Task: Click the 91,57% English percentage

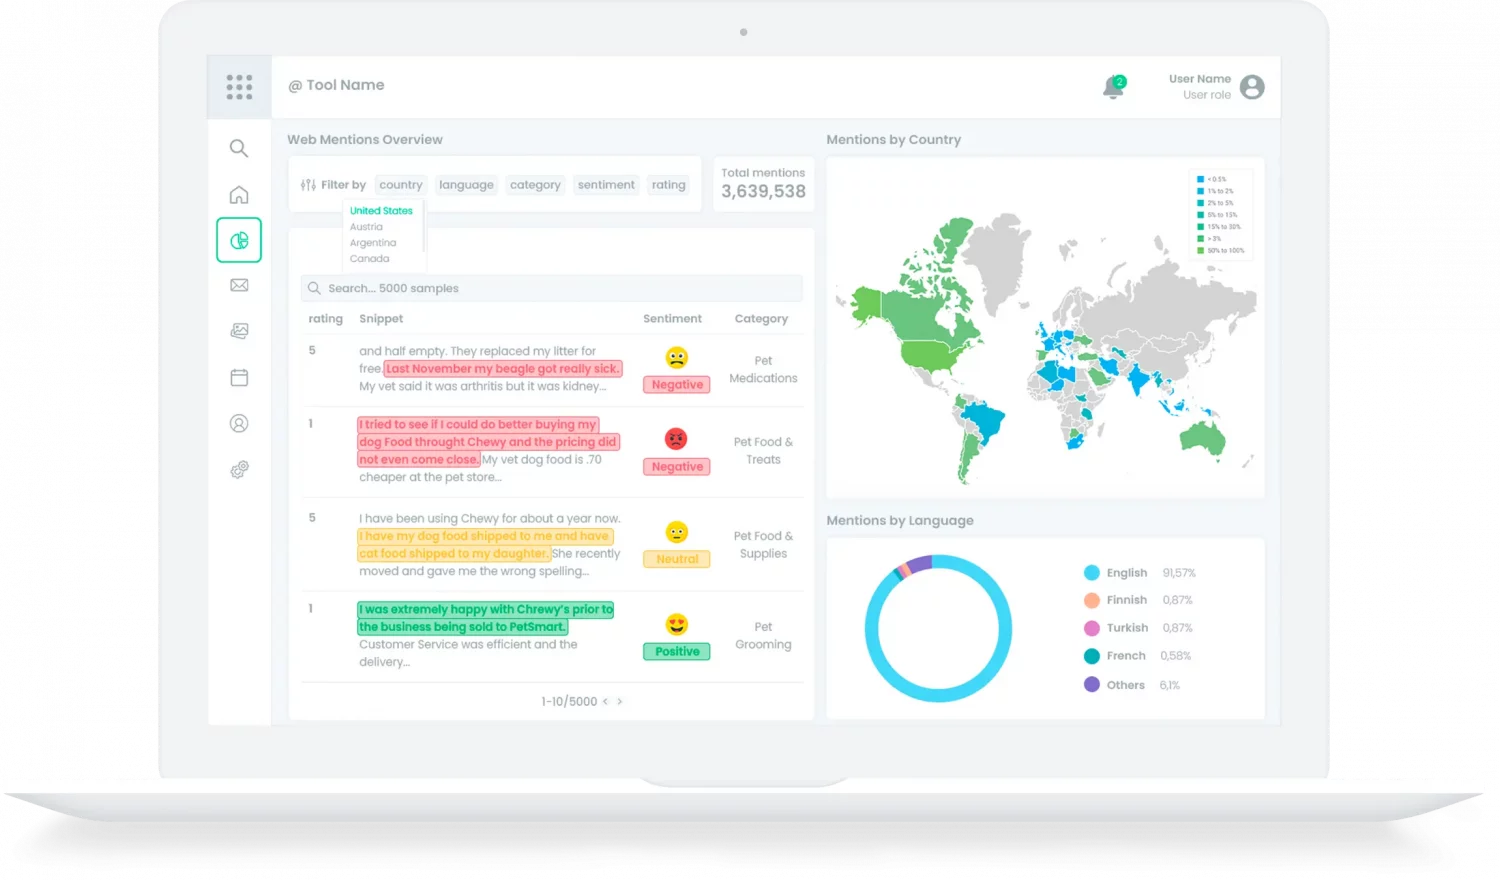Action: pos(1179,573)
